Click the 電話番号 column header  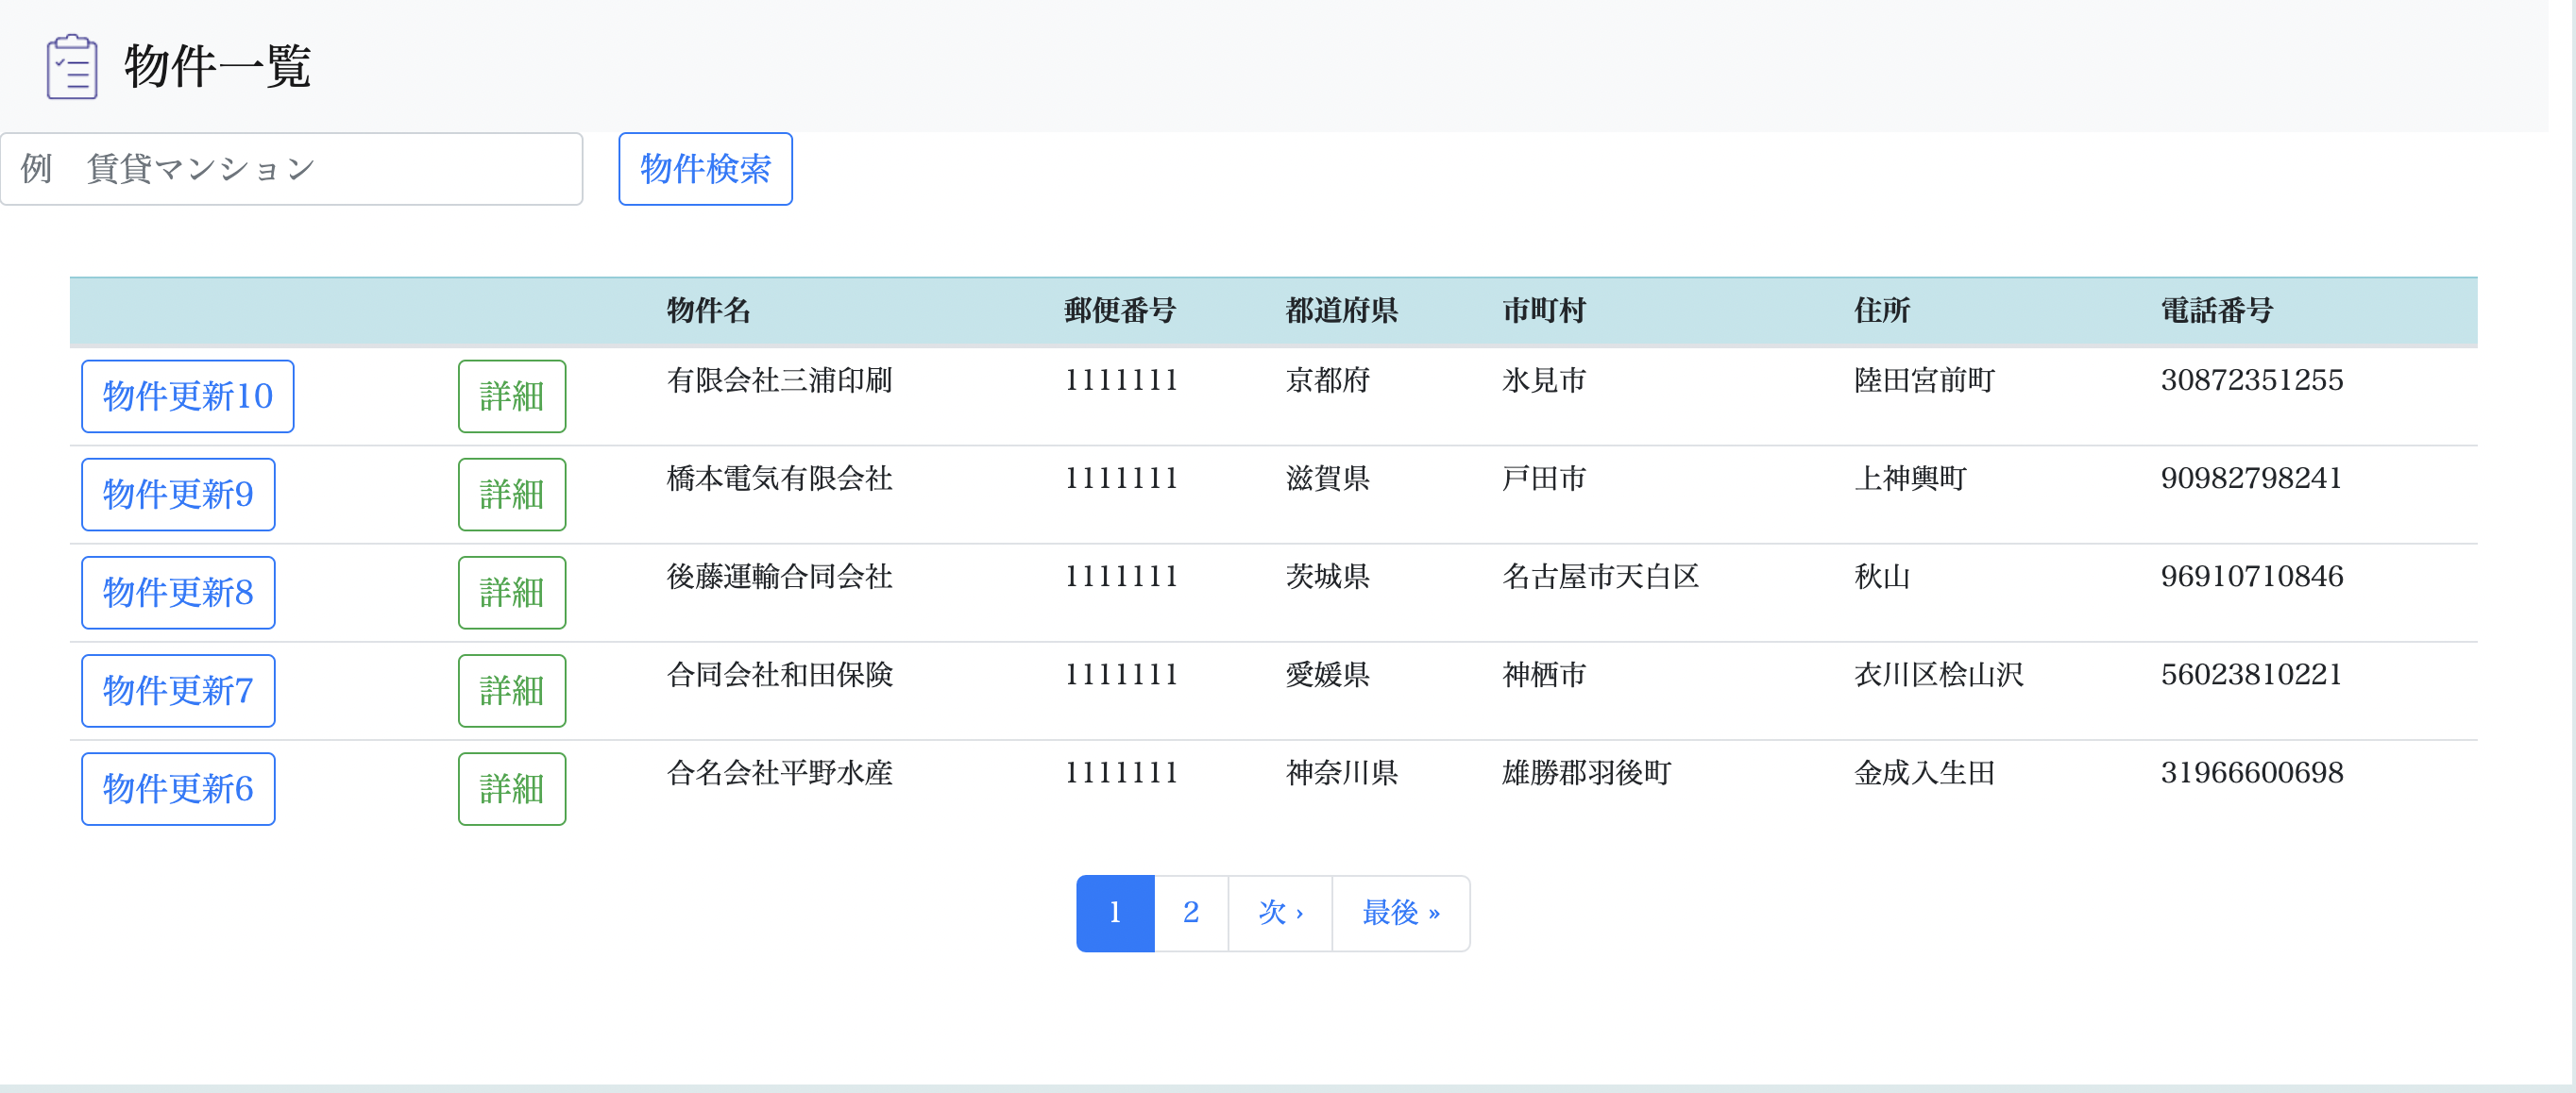pyautogui.click(x=2216, y=311)
